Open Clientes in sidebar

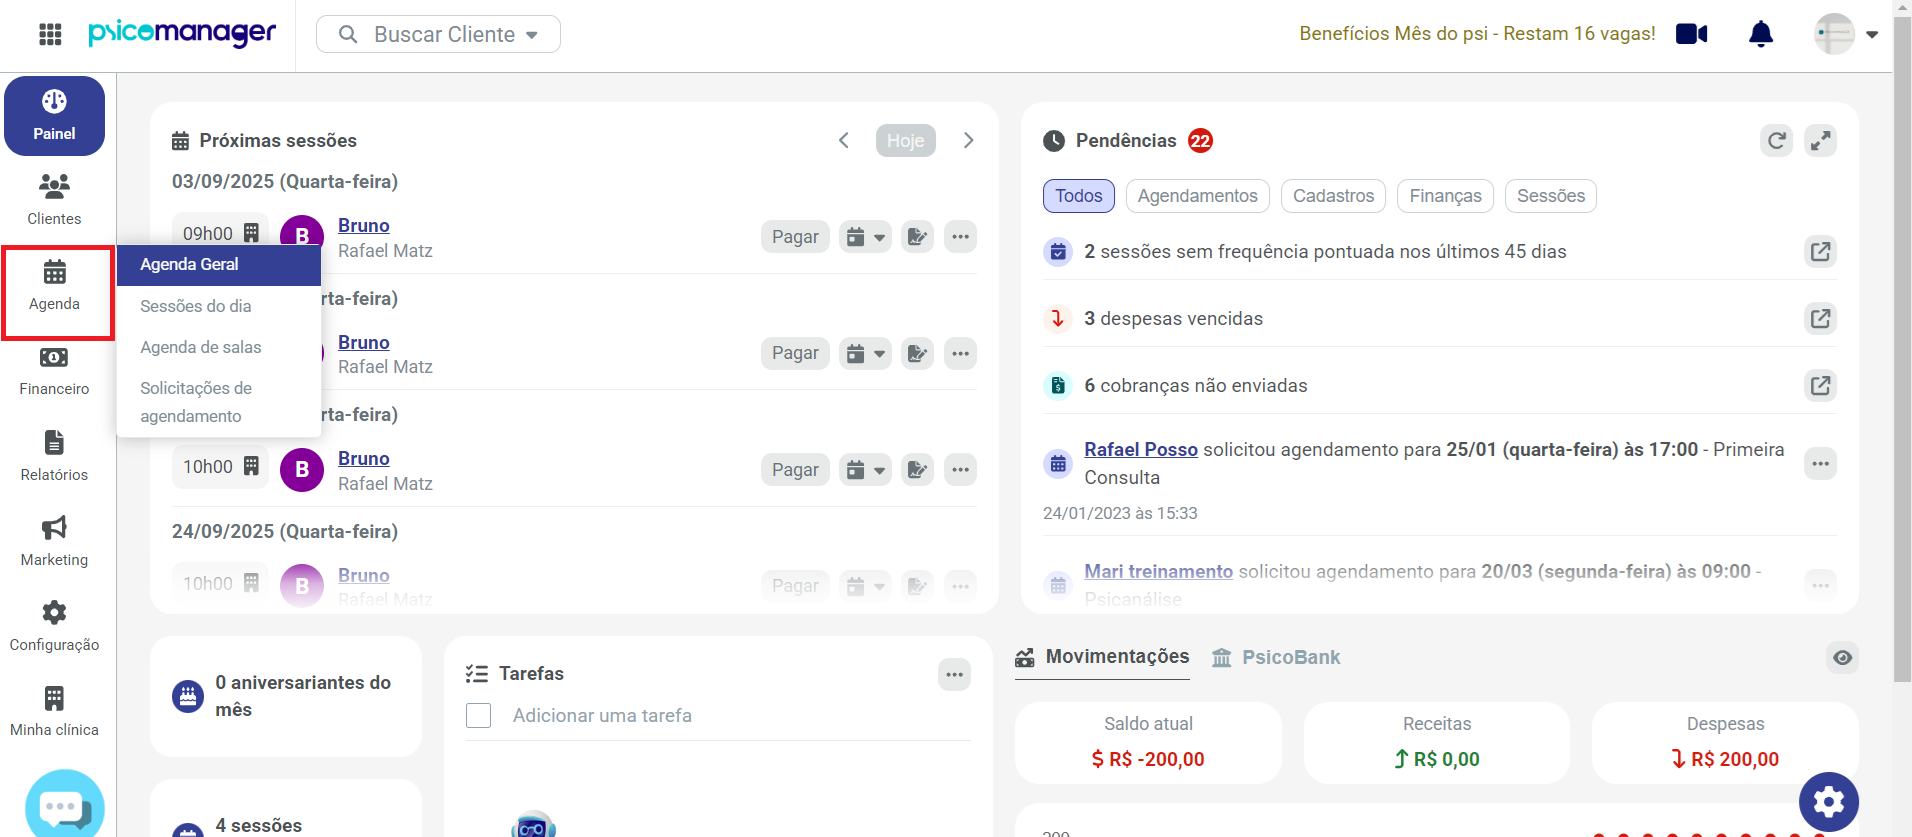point(54,200)
